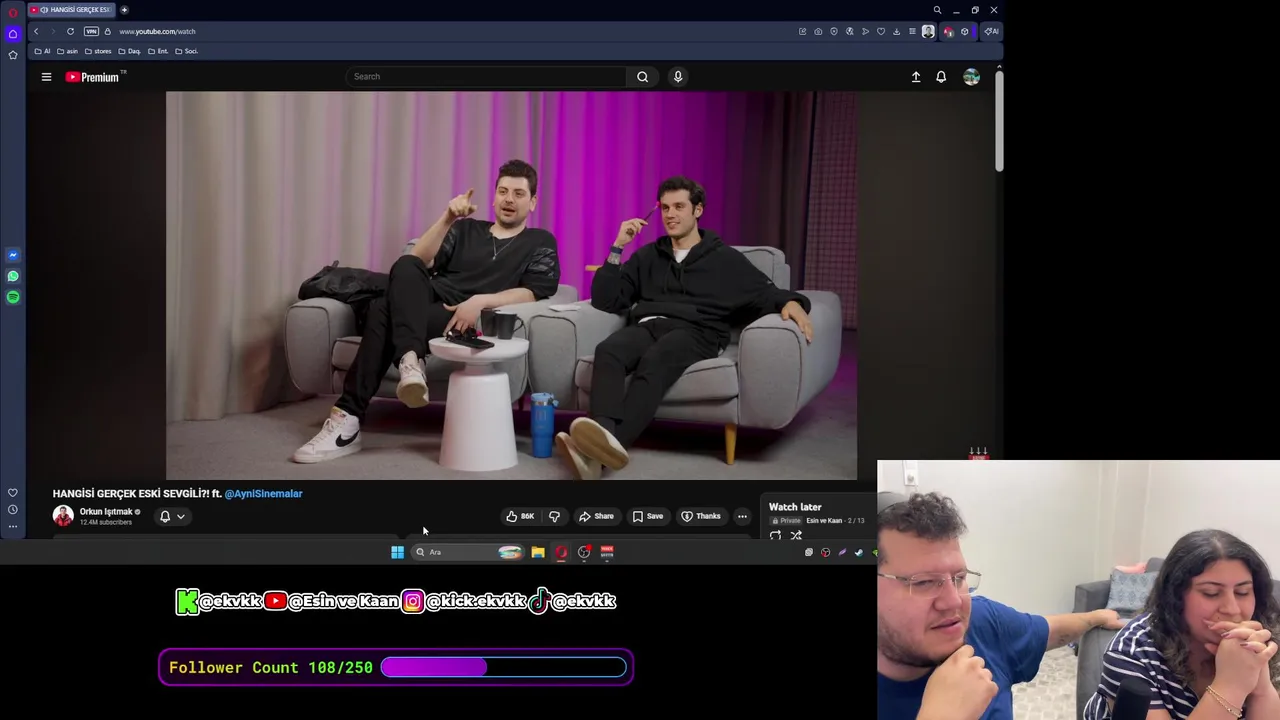Click the taskbar Ara search box

click(468, 552)
